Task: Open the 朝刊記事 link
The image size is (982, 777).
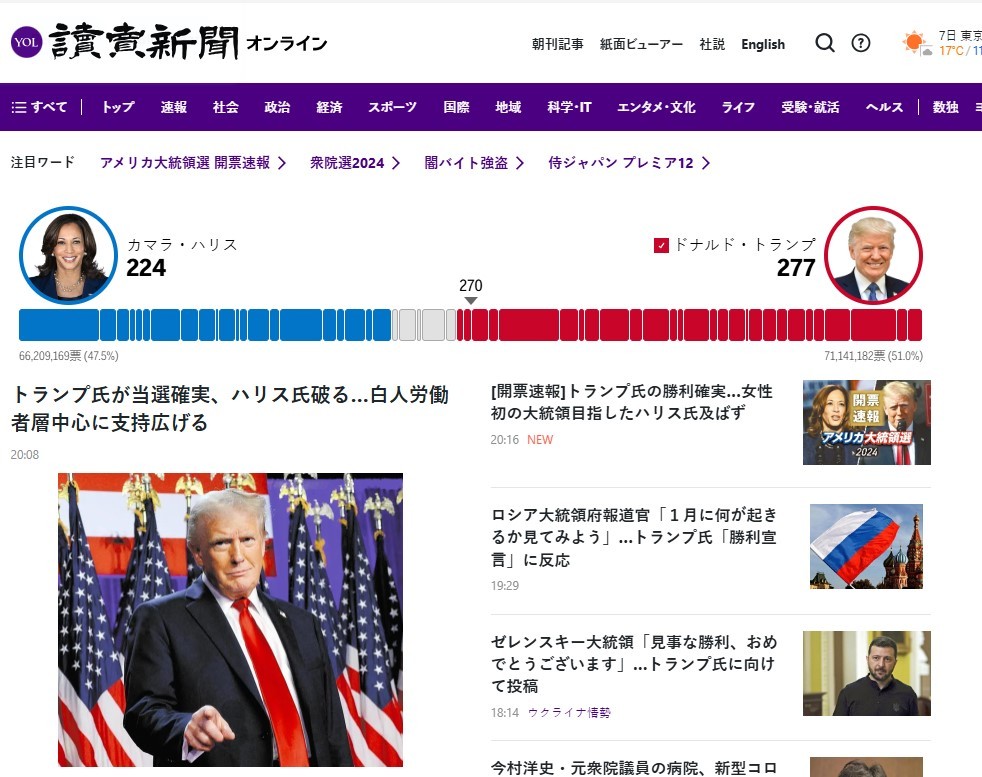Action: (557, 44)
